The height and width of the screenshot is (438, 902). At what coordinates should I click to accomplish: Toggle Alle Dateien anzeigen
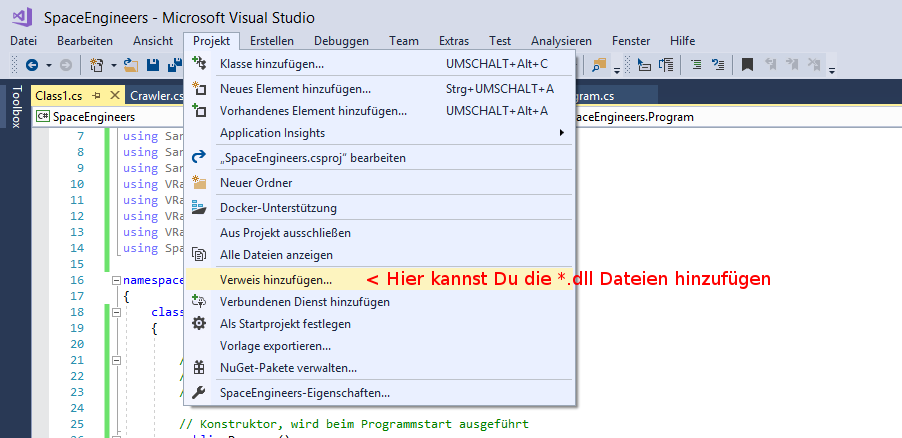[380, 254]
